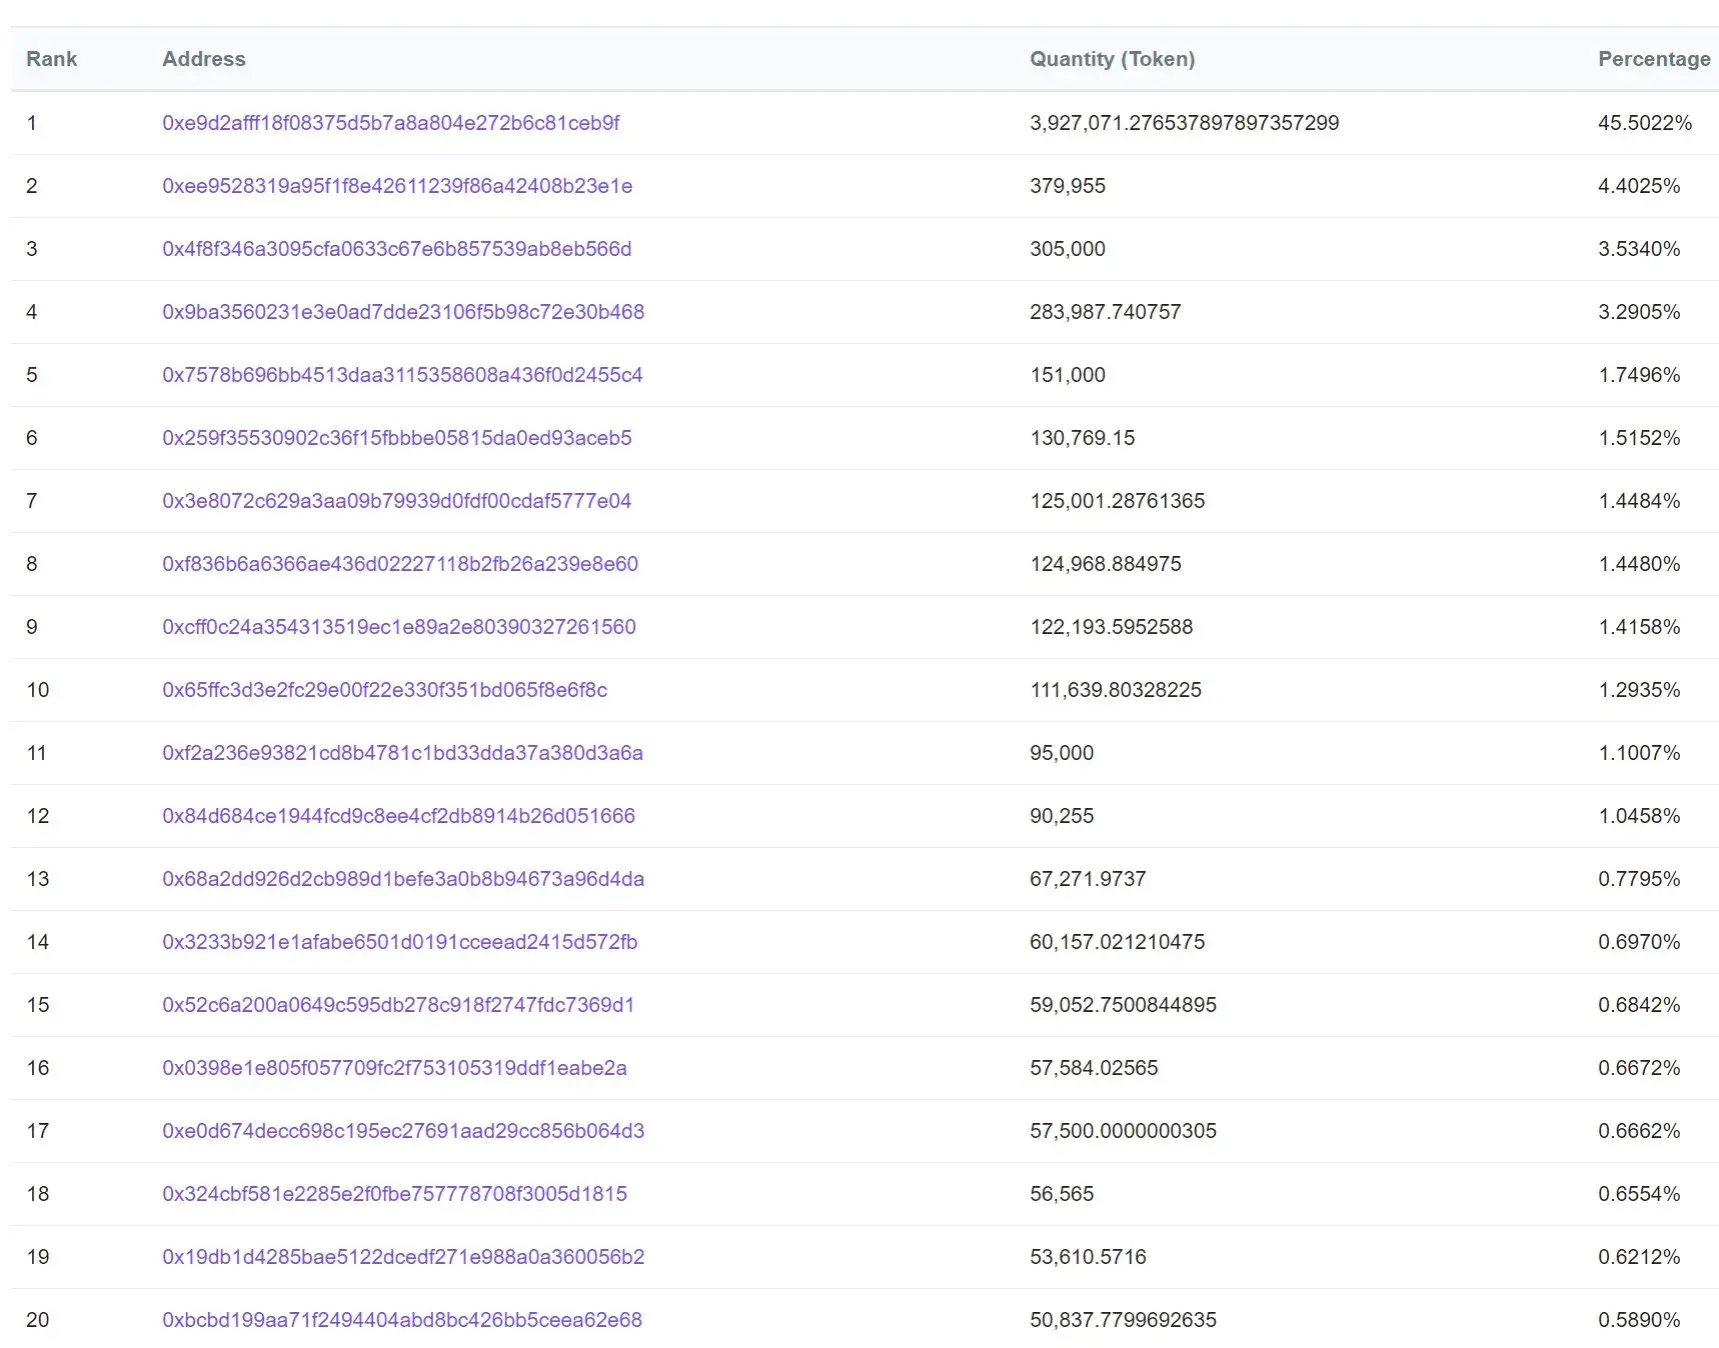This screenshot has width=1719, height=1348.
Task: Open address 0xe9d2afff18f08375d5b7a8a804e272b6c81ceb9f
Action: 391,123
